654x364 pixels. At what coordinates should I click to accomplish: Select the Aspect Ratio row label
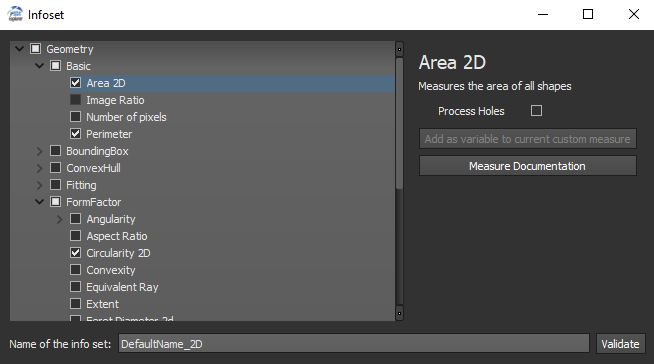[x=117, y=236]
